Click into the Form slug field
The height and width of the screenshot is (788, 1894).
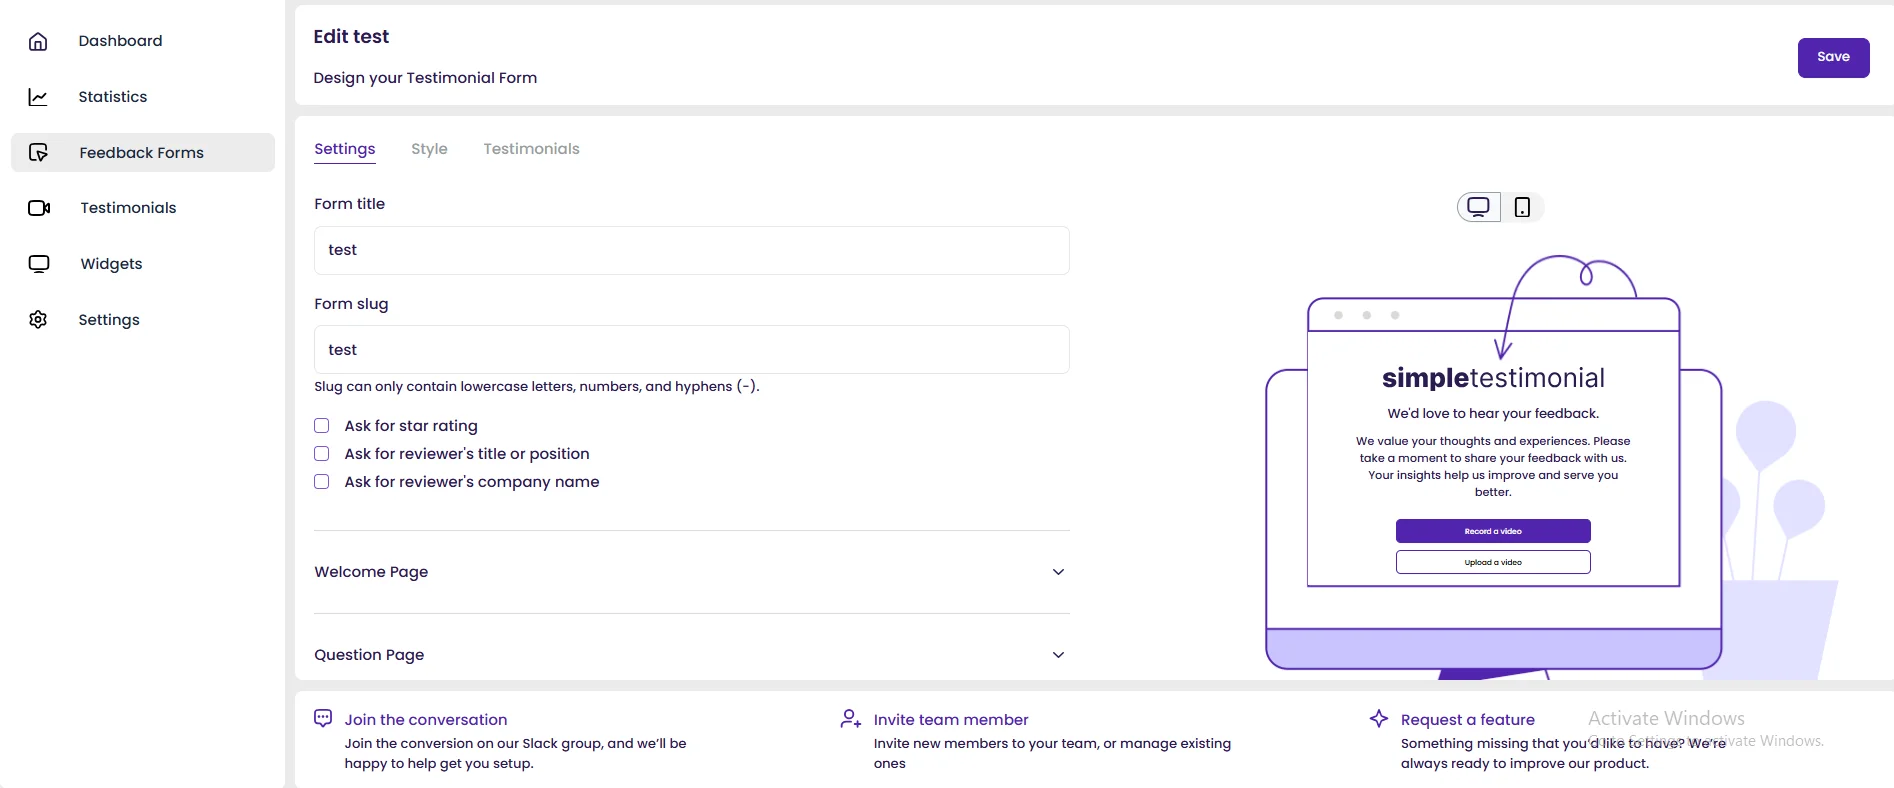(691, 350)
